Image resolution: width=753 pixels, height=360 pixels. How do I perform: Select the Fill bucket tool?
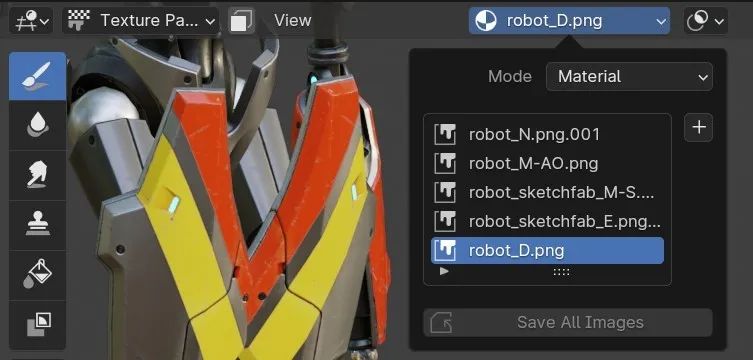click(x=37, y=276)
